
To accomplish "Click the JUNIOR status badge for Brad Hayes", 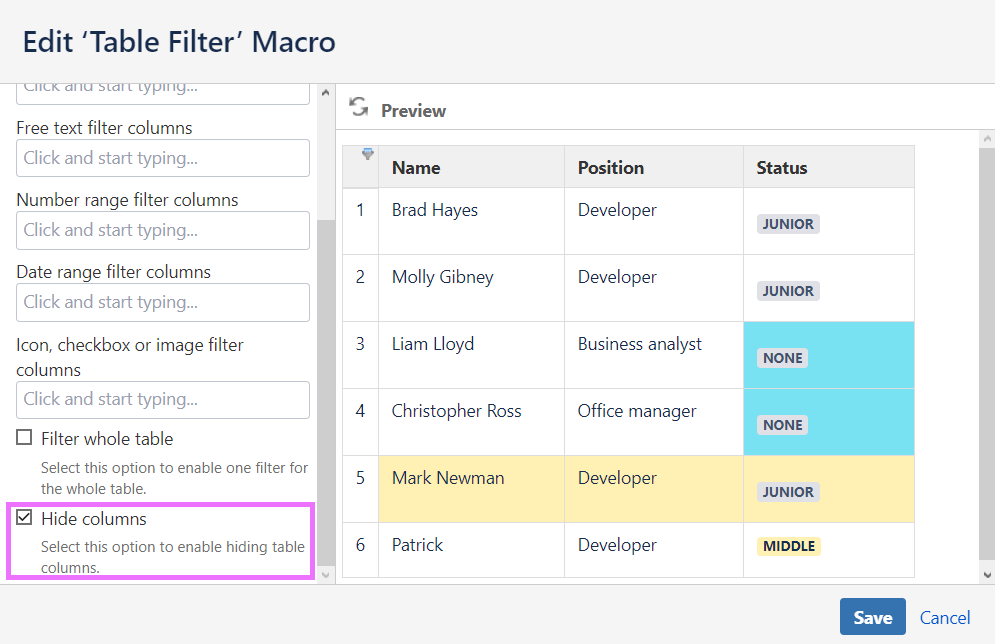I will point(788,224).
